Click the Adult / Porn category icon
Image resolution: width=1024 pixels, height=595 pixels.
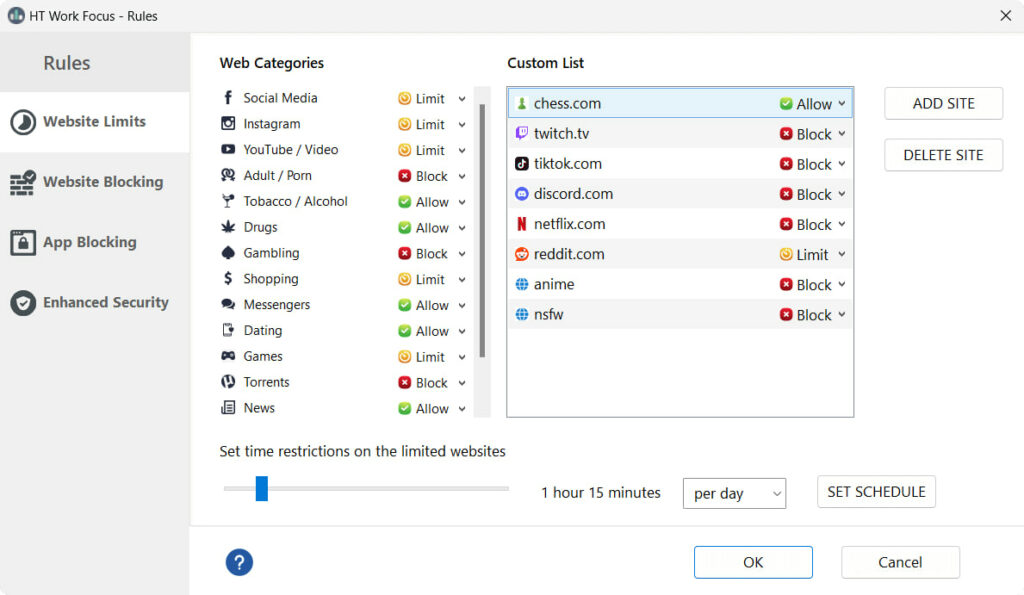228,175
